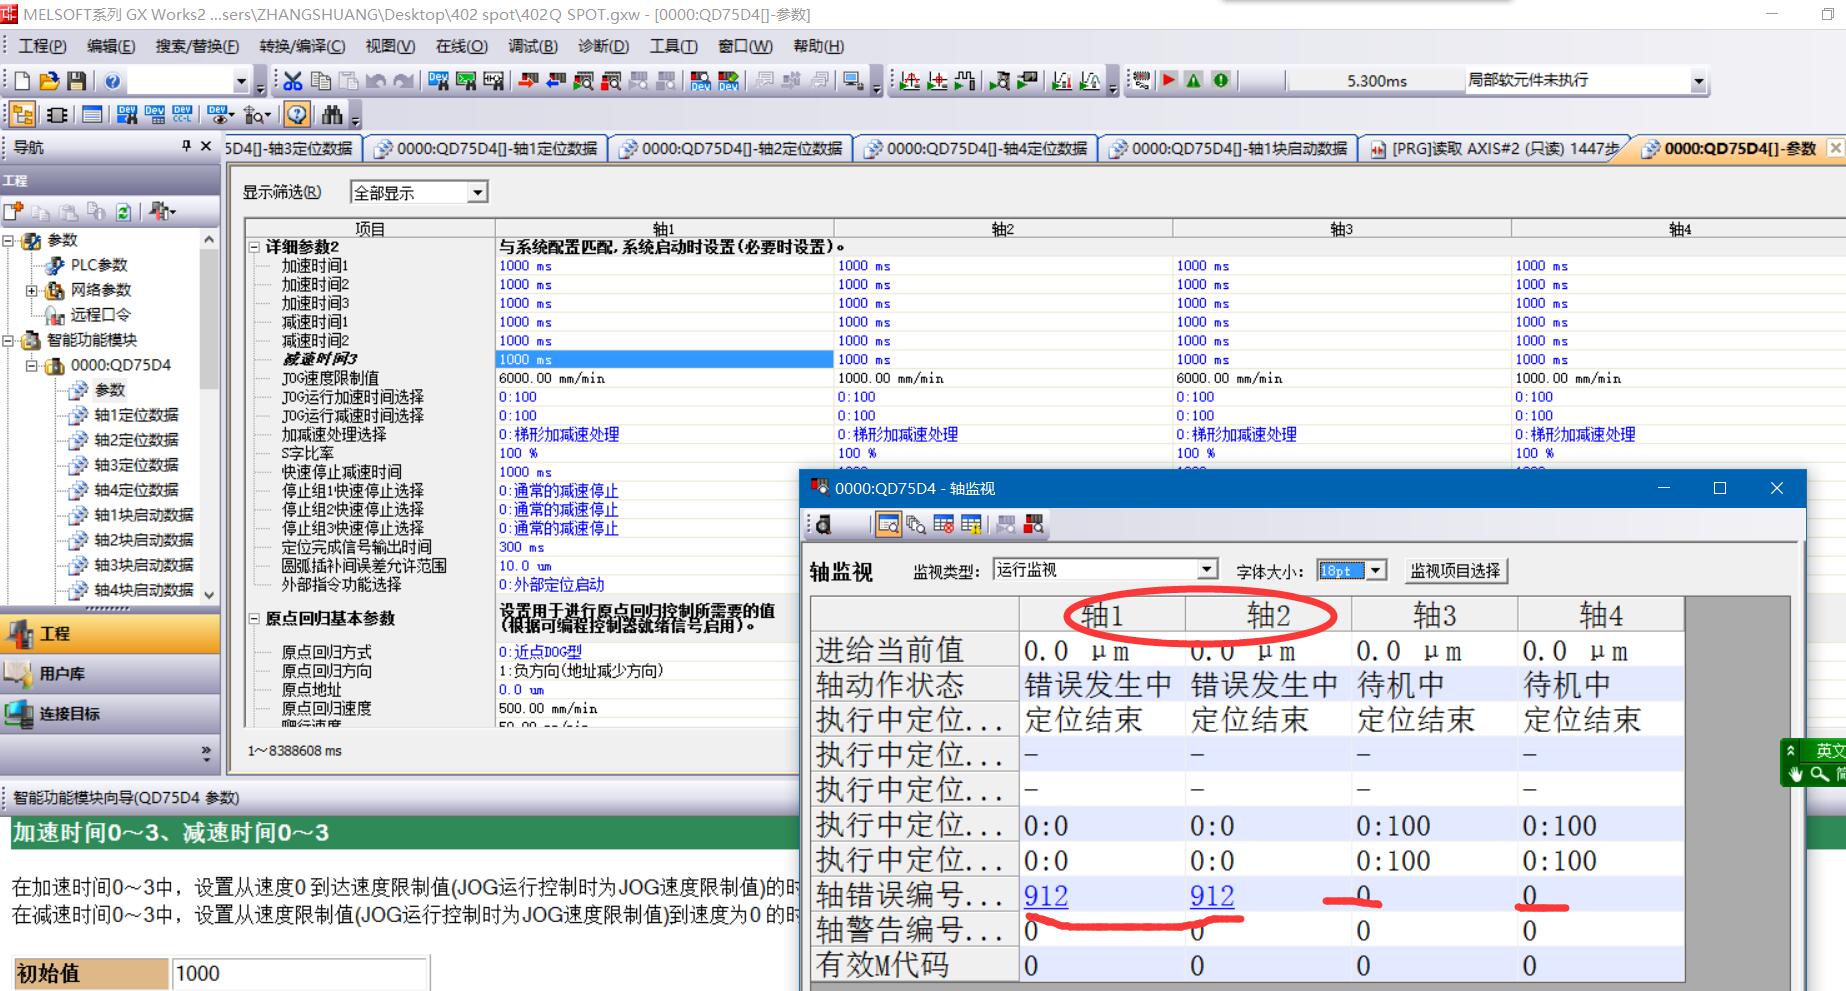This screenshot has height=991, width=1846.
Task: Collapse the 详细参数2 section
Action: pyautogui.click(x=255, y=247)
